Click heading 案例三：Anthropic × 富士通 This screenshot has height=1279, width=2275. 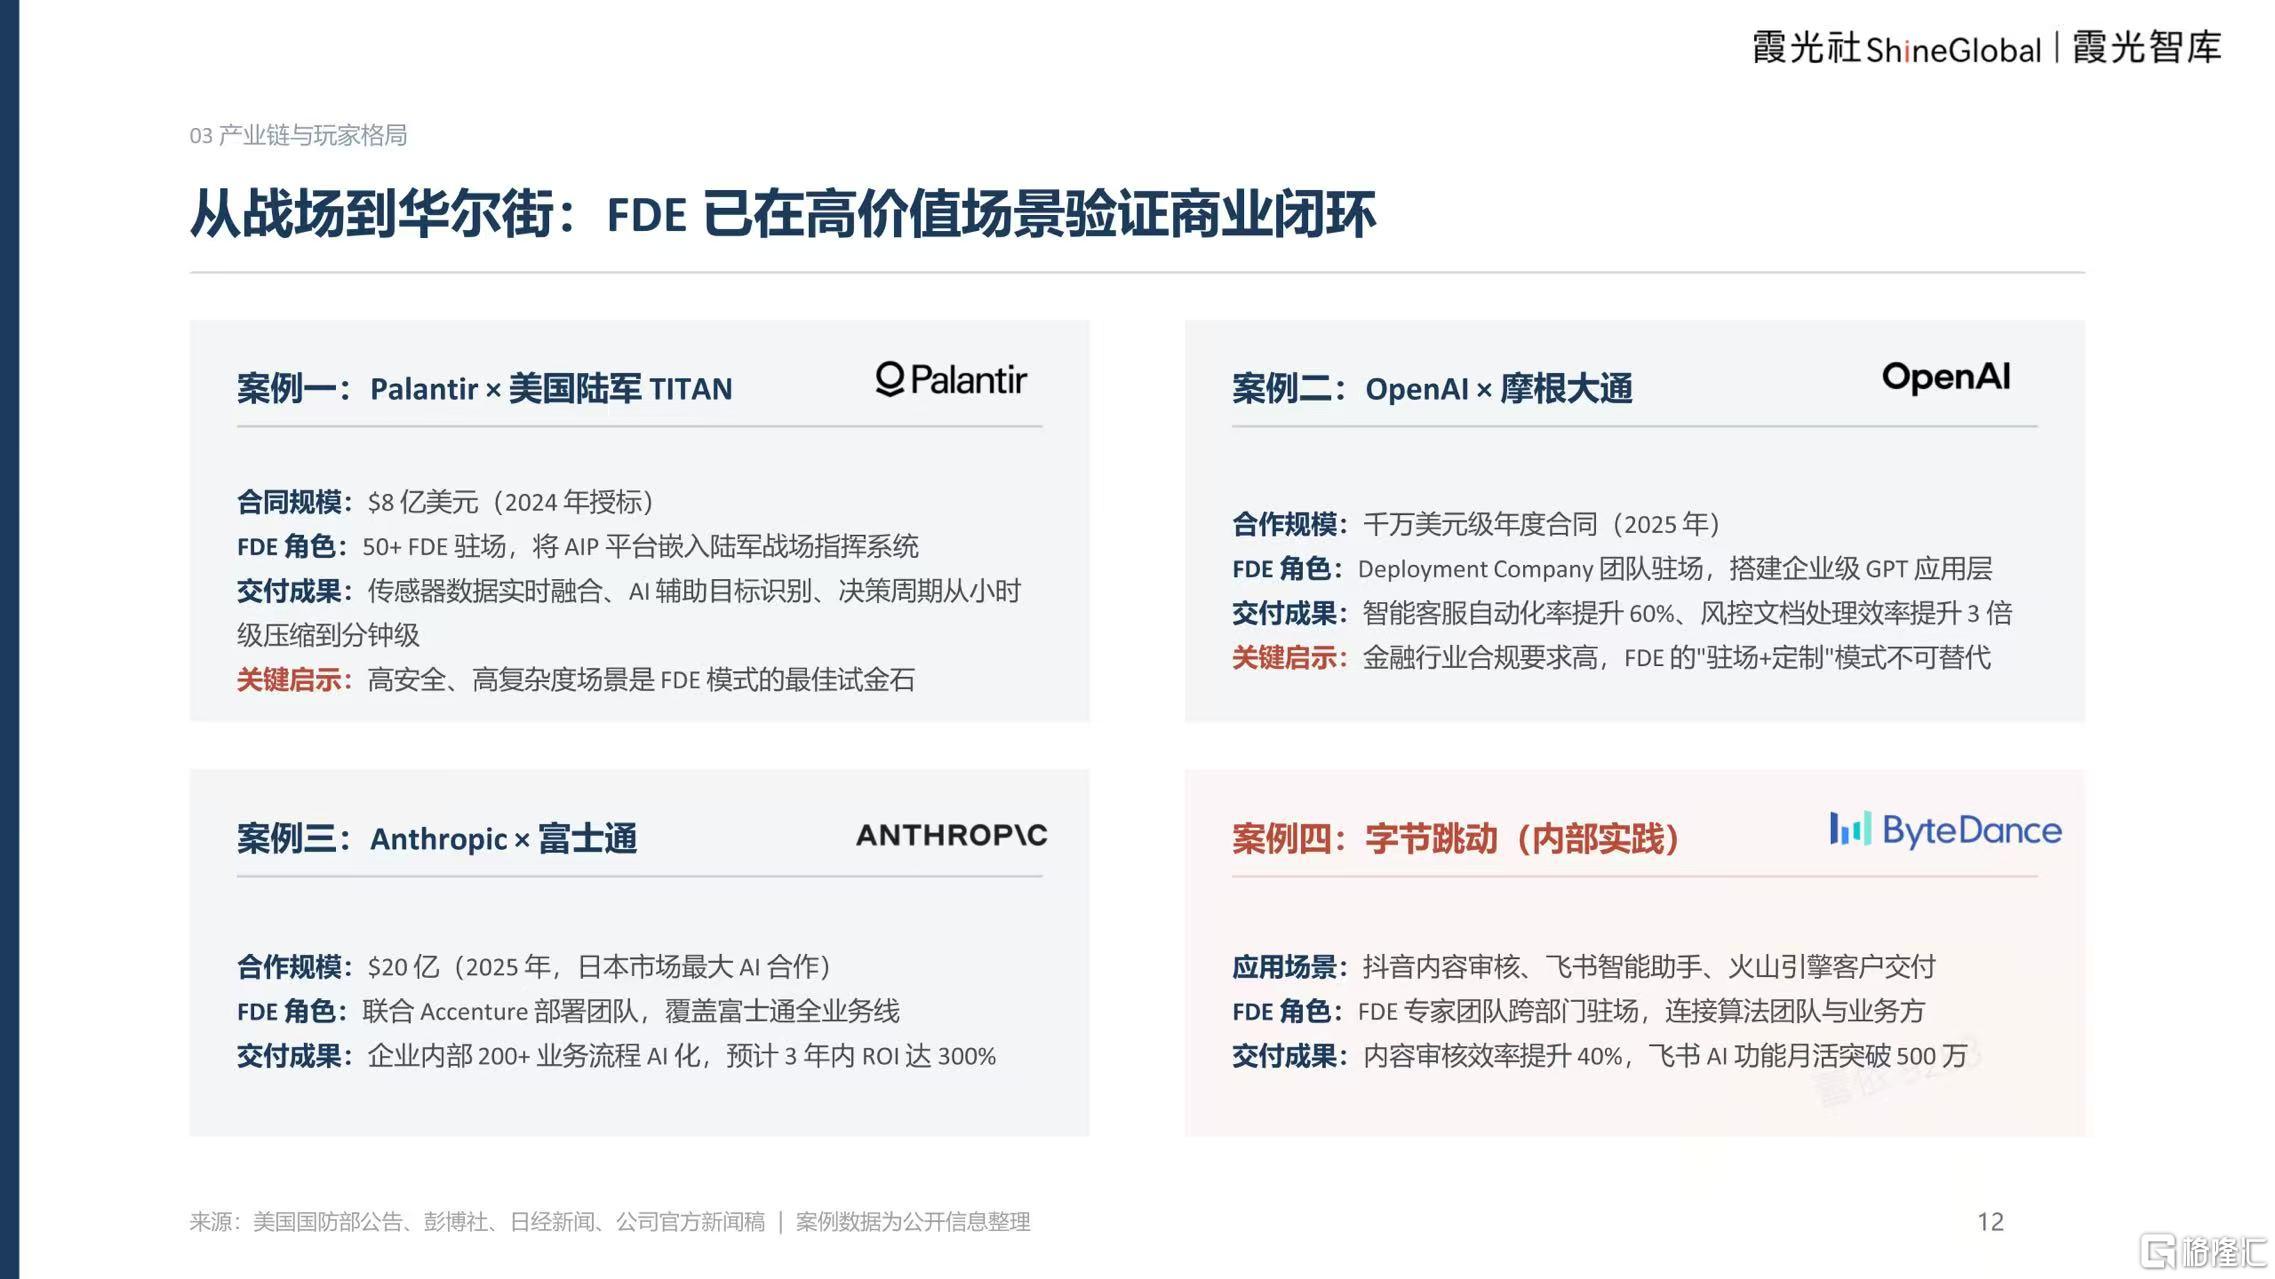[437, 838]
